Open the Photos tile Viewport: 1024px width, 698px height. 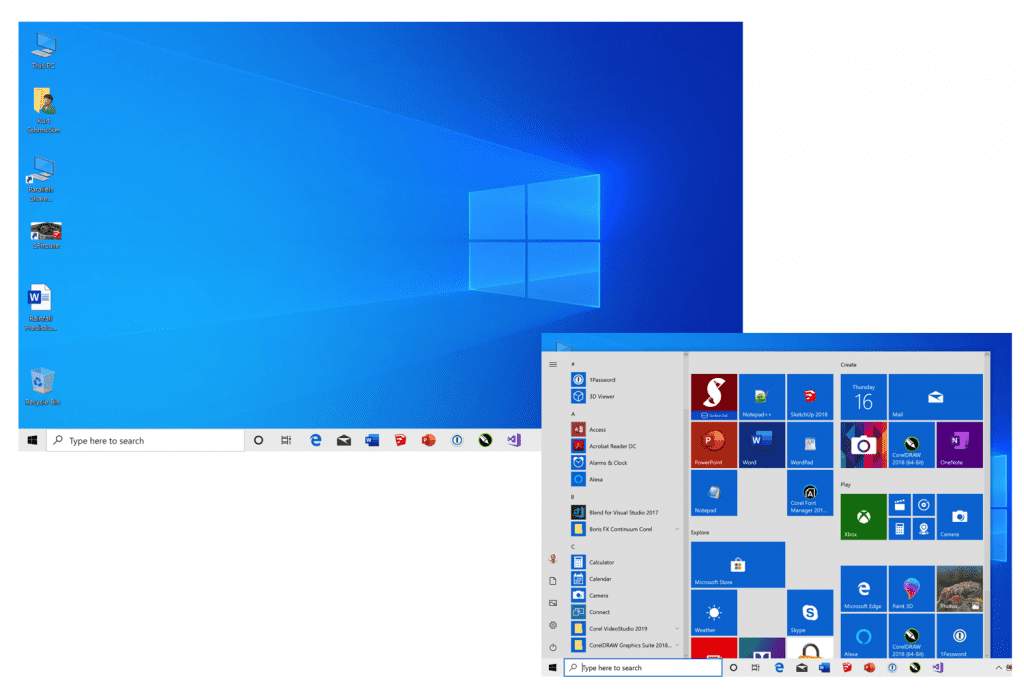(959, 588)
